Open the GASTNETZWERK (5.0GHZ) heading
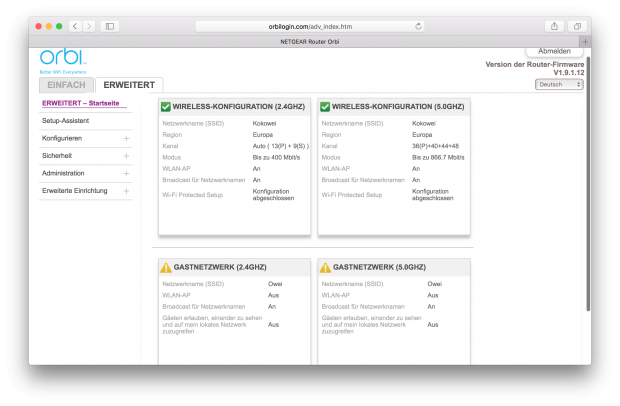The height and width of the screenshot is (406, 620). coord(380,267)
